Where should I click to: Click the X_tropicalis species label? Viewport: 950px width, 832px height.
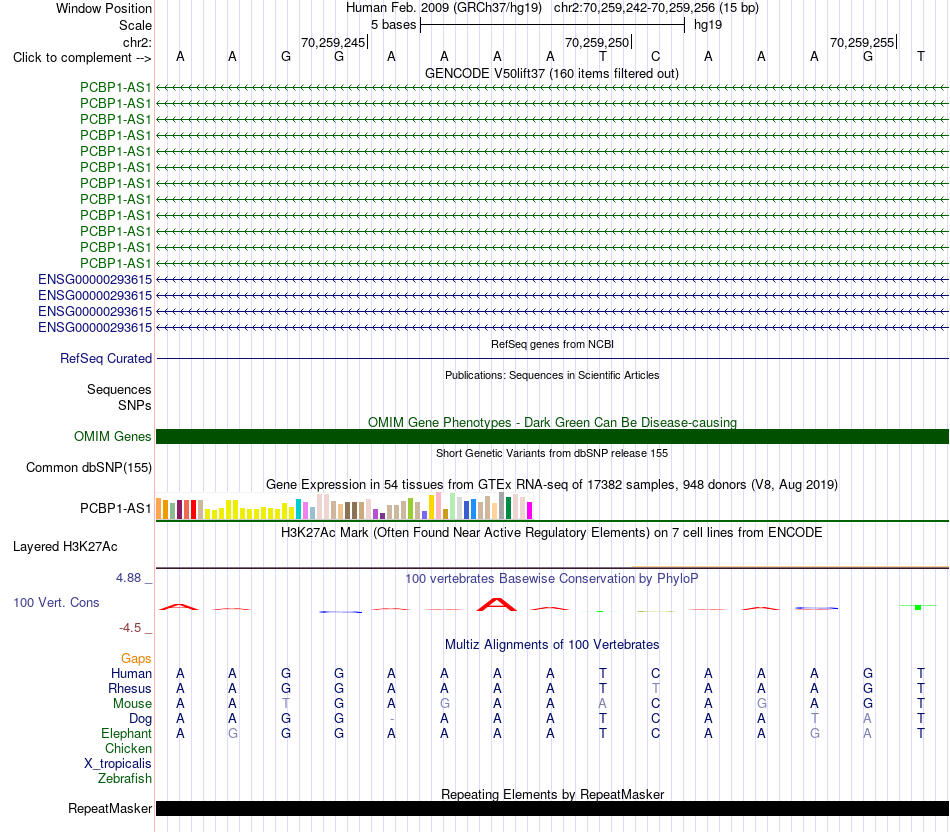pyautogui.click(x=118, y=764)
